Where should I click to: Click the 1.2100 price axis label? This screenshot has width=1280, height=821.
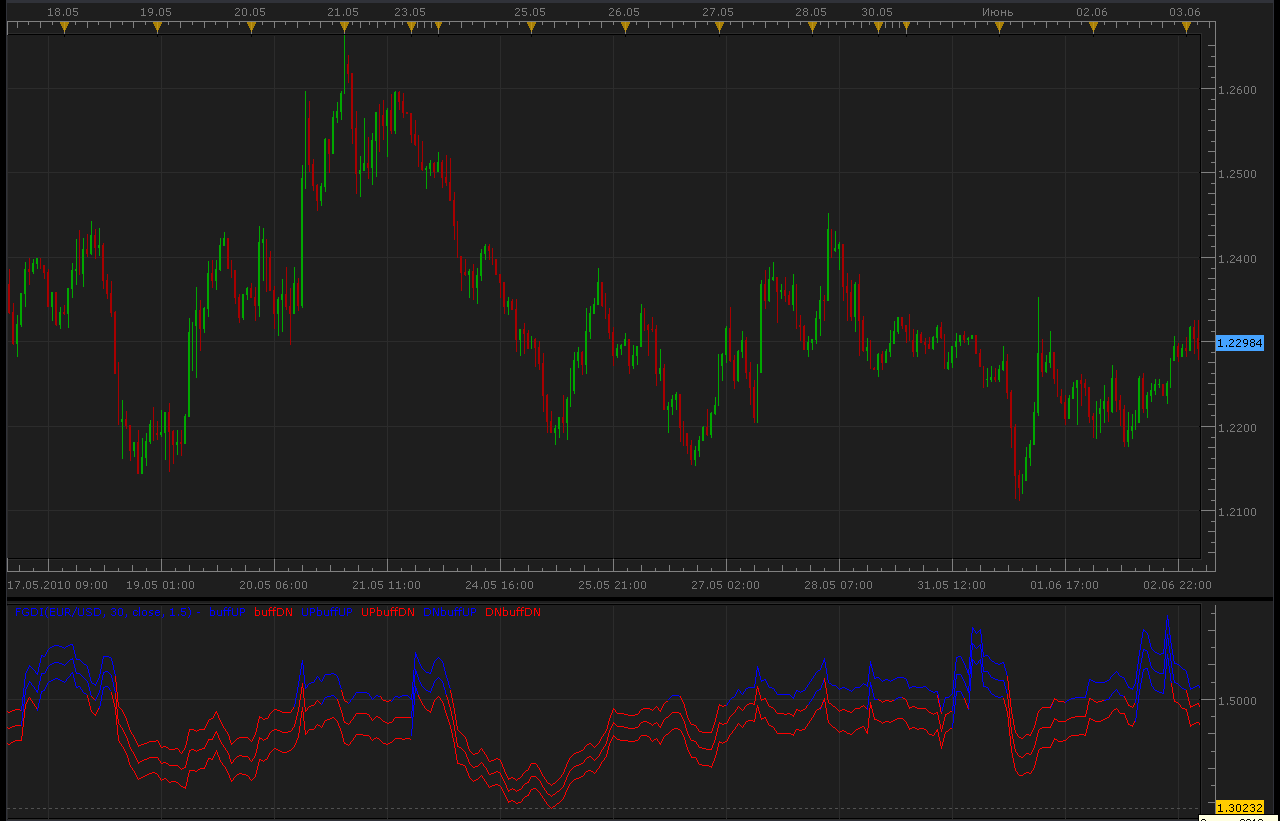(x=1238, y=512)
